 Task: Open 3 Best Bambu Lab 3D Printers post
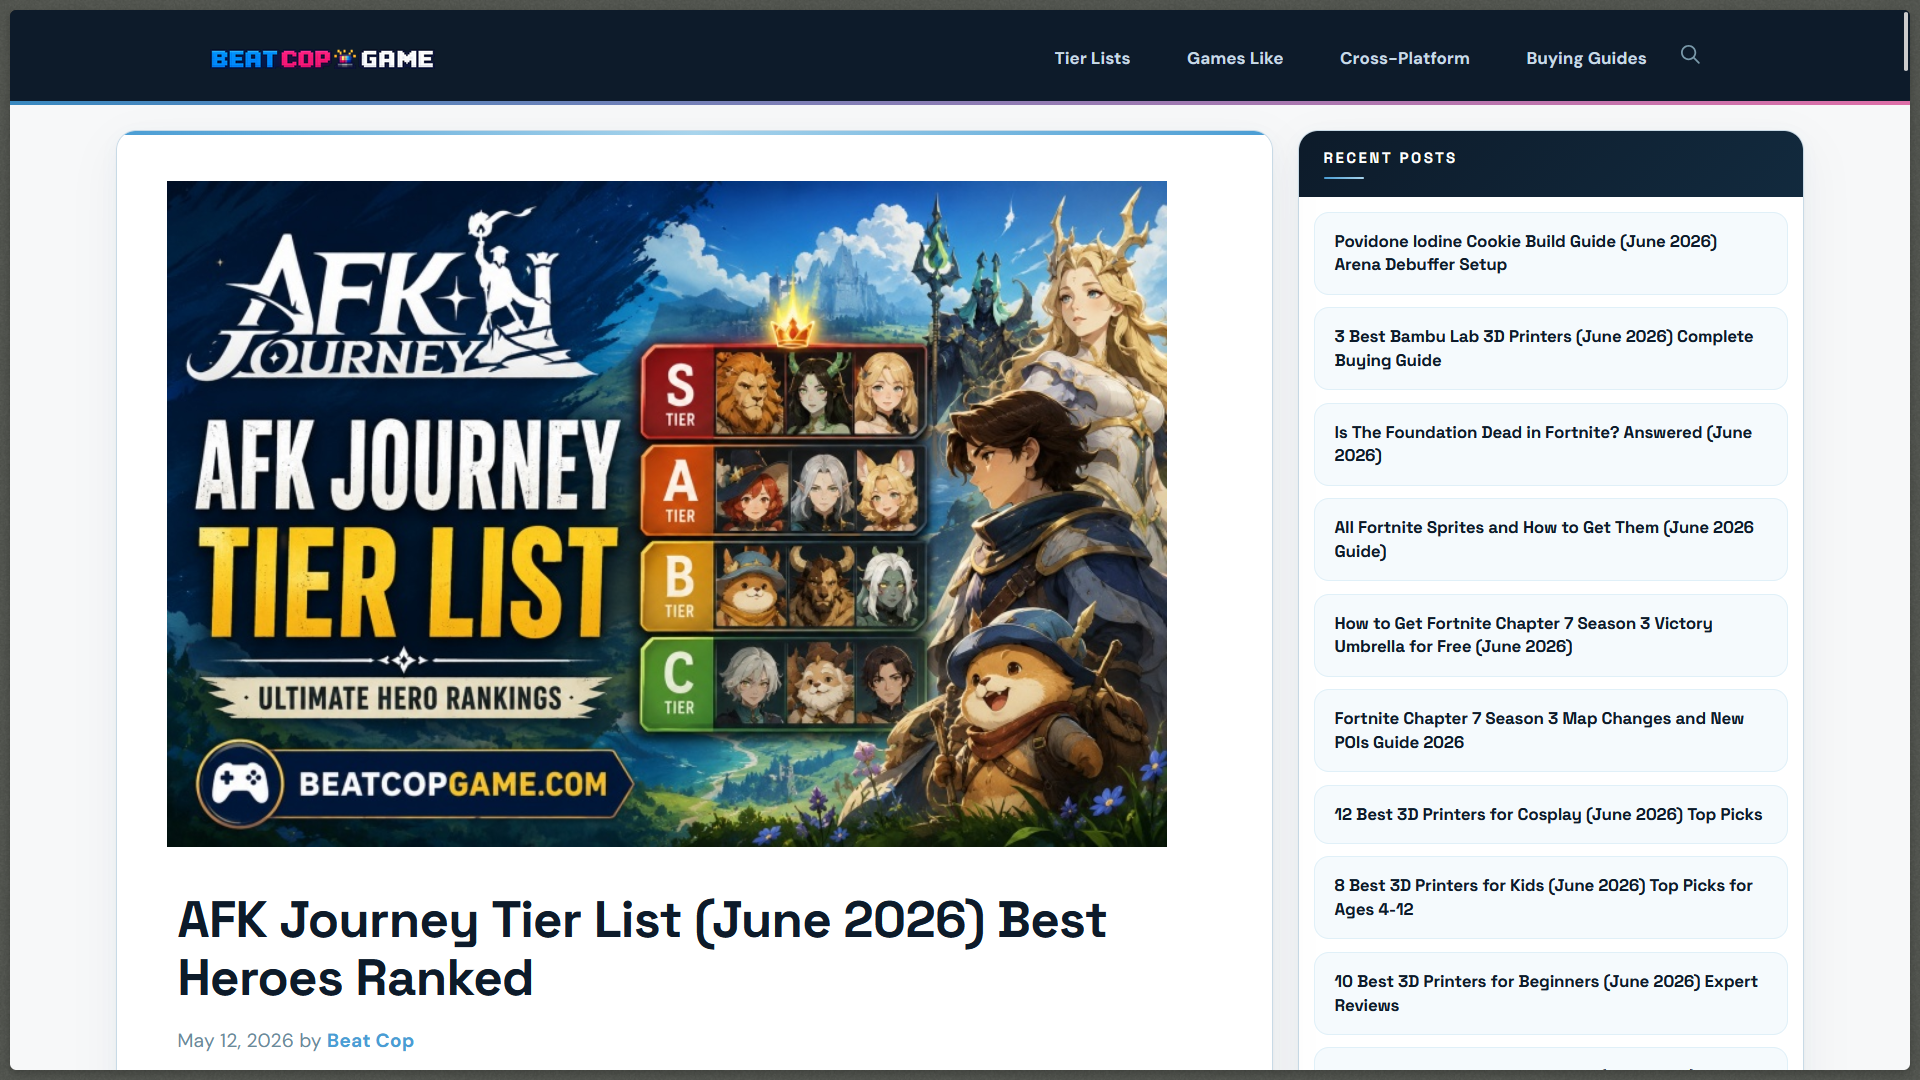pos(1550,348)
